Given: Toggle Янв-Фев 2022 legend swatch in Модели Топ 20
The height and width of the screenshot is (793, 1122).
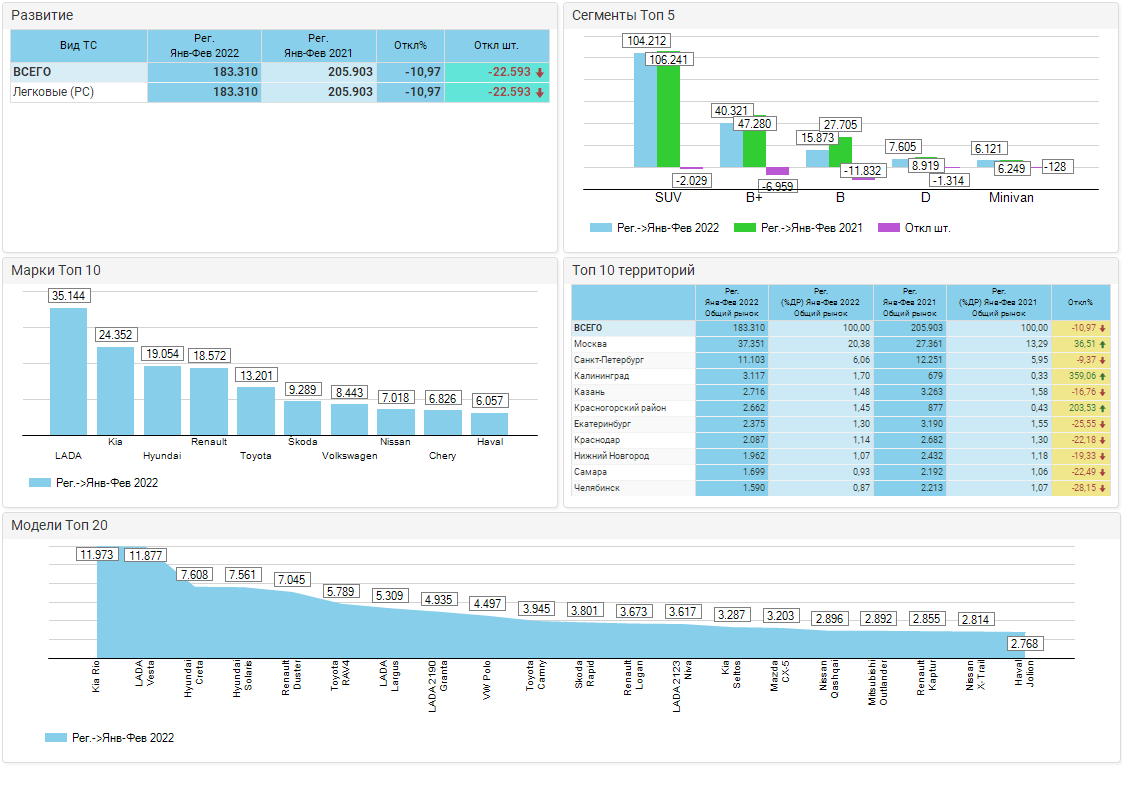Looking at the screenshot, I should click(x=56, y=738).
